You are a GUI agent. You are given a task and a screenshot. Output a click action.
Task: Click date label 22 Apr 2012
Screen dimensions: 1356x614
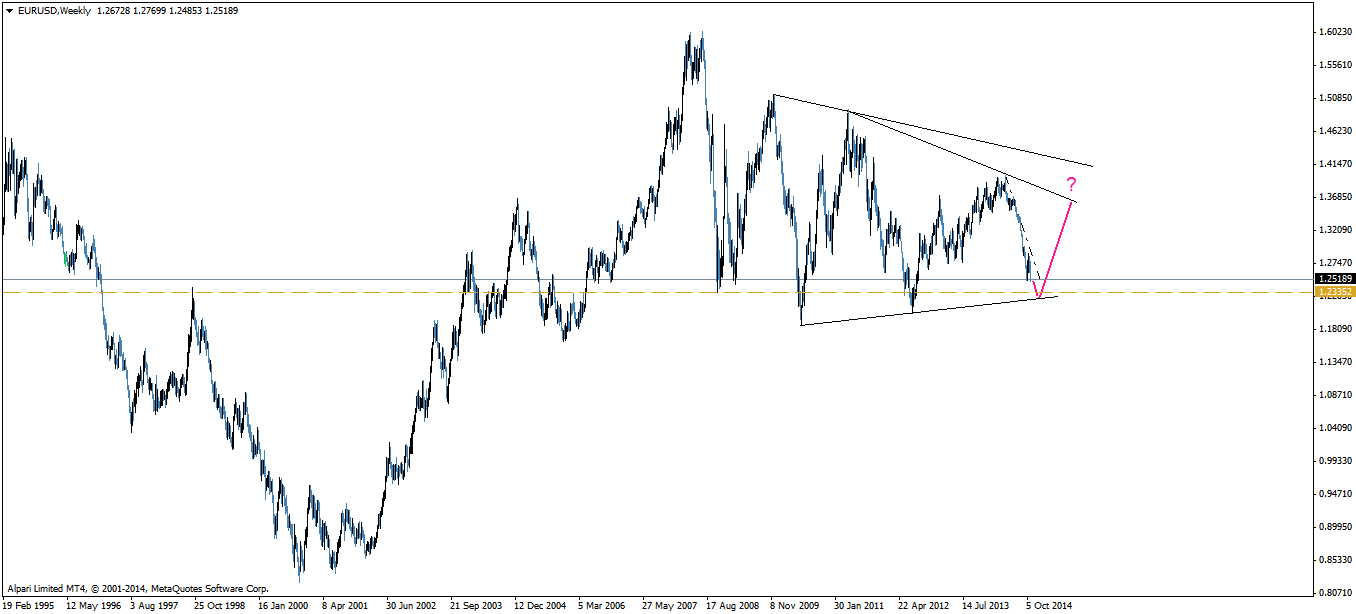(x=924, y=606)
